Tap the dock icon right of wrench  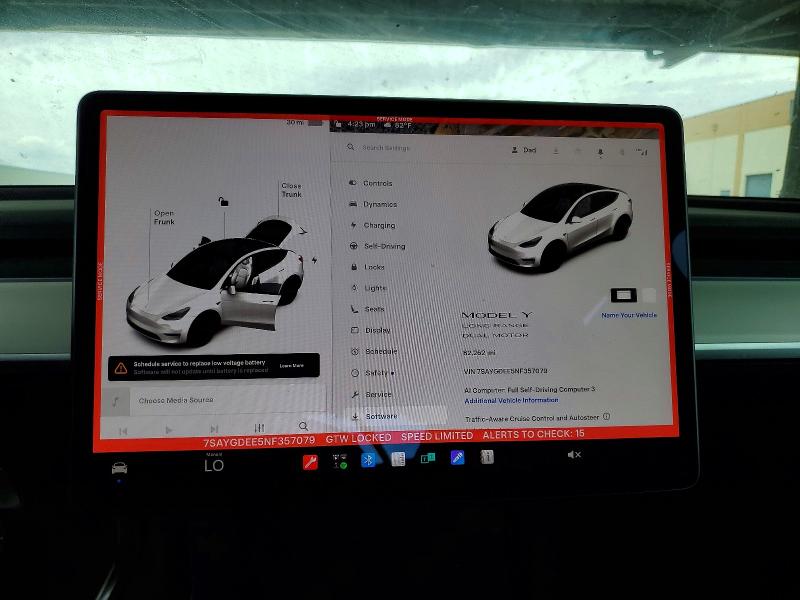coord(339,462)
